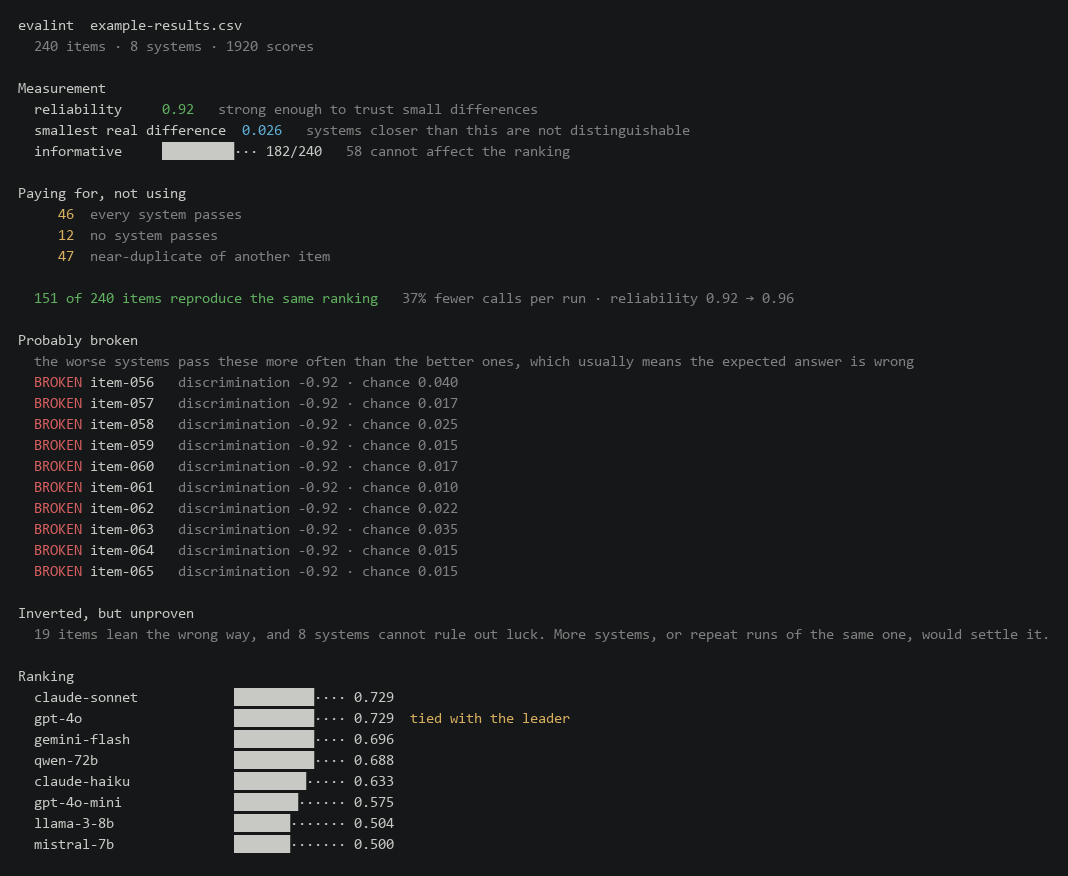
Task: Select the BROKEN item-063 row
Action: point(246,529)
